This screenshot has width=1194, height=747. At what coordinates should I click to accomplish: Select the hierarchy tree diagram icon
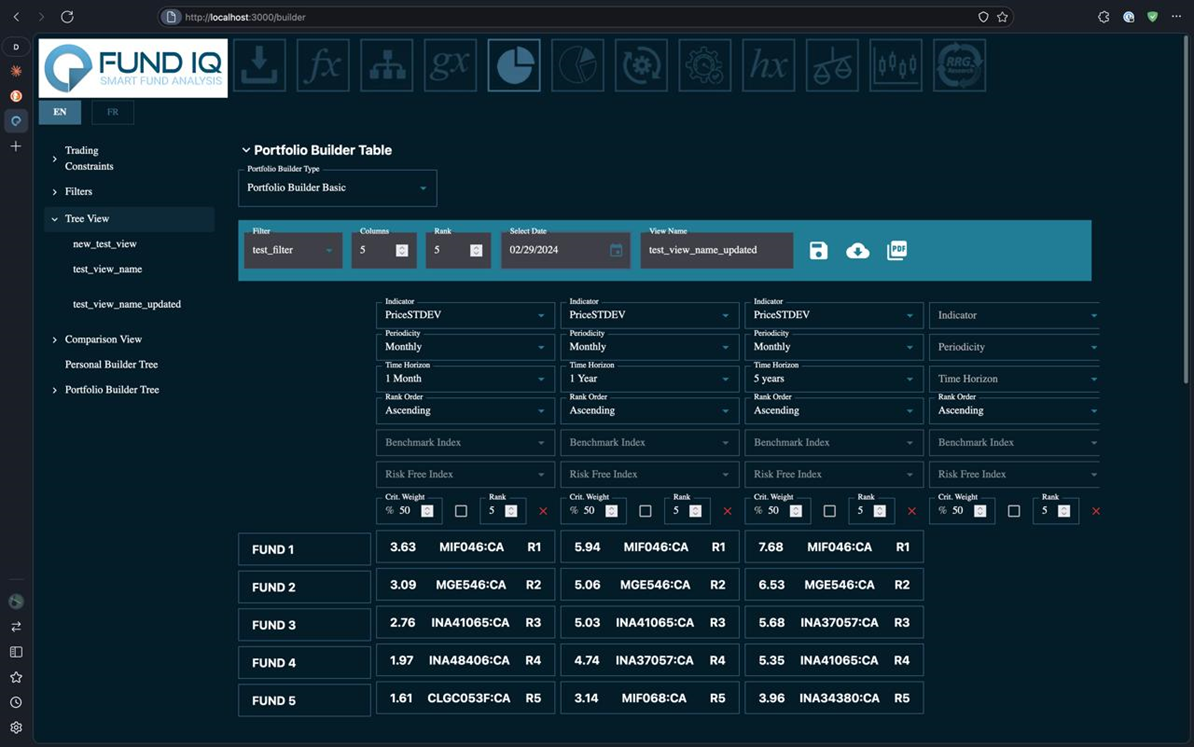387,65
